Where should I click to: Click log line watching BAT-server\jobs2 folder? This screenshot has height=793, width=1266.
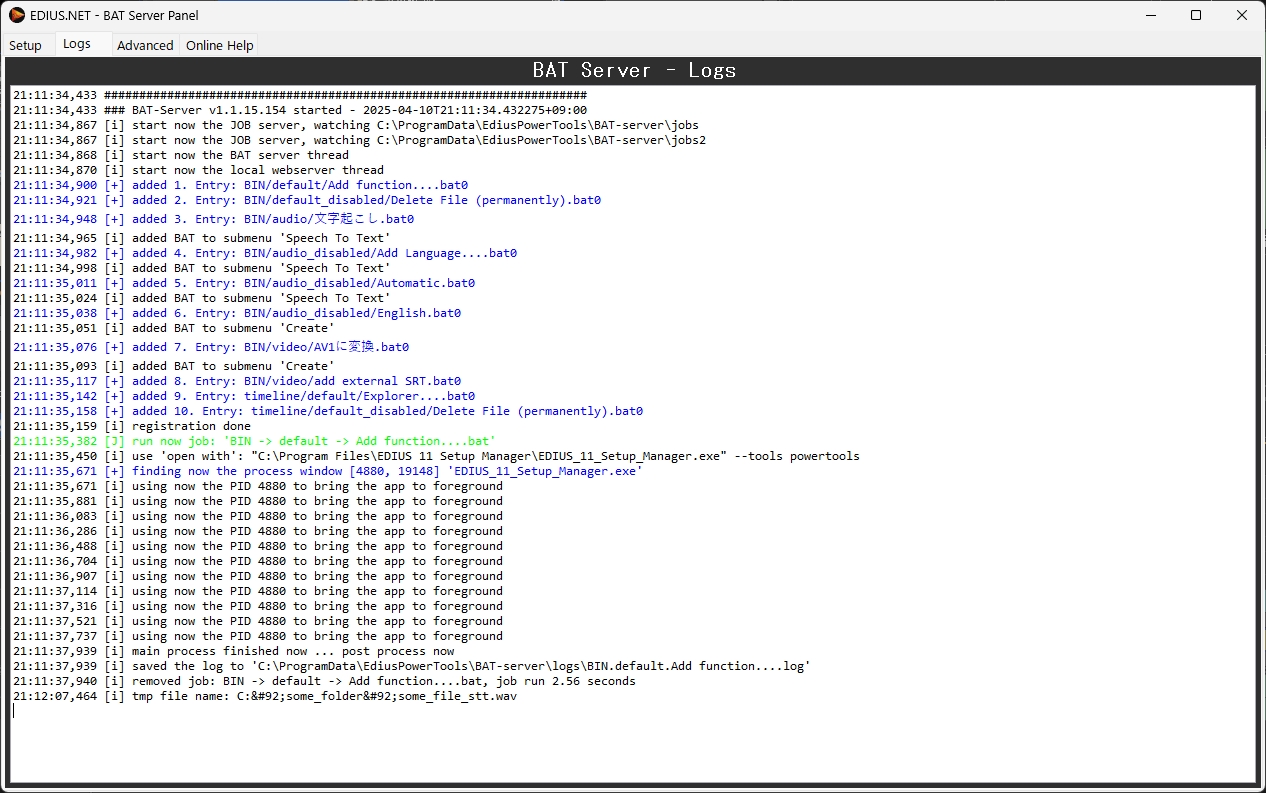pyautogui.click(x=359, y=140)
